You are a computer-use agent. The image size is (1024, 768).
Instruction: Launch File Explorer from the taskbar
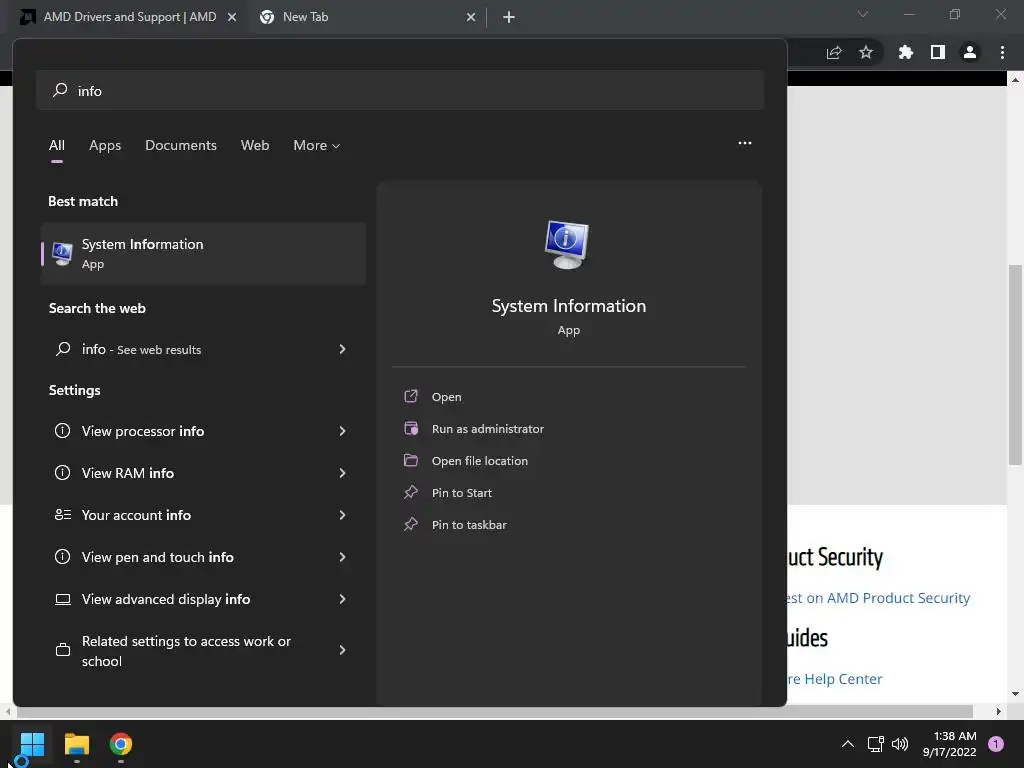[x=76, y=744]
